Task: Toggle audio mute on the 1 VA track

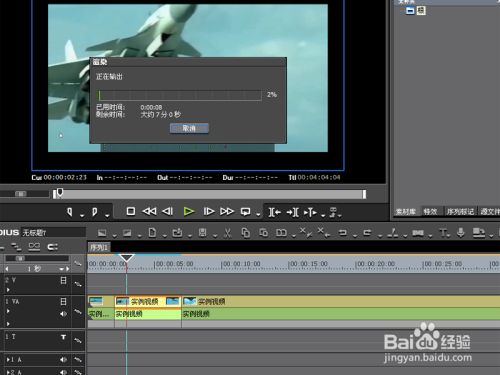Action: 63,314
